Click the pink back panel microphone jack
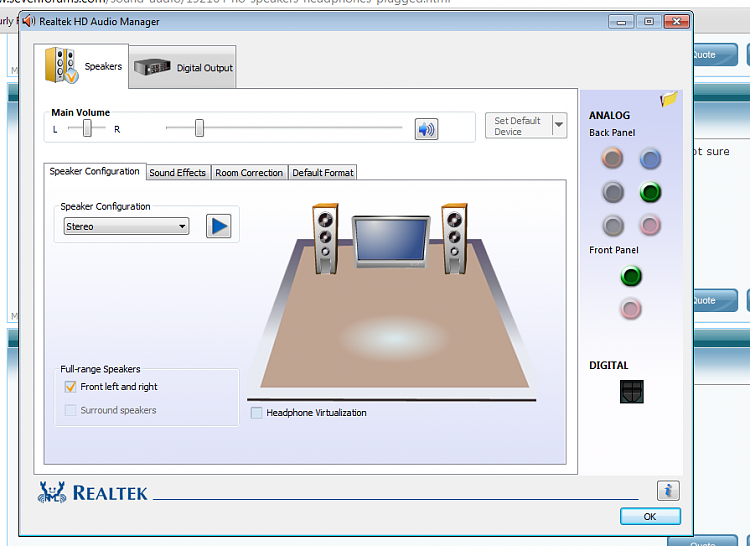The image size is (750, 546). pyautogui.click(x=650, y=225)
